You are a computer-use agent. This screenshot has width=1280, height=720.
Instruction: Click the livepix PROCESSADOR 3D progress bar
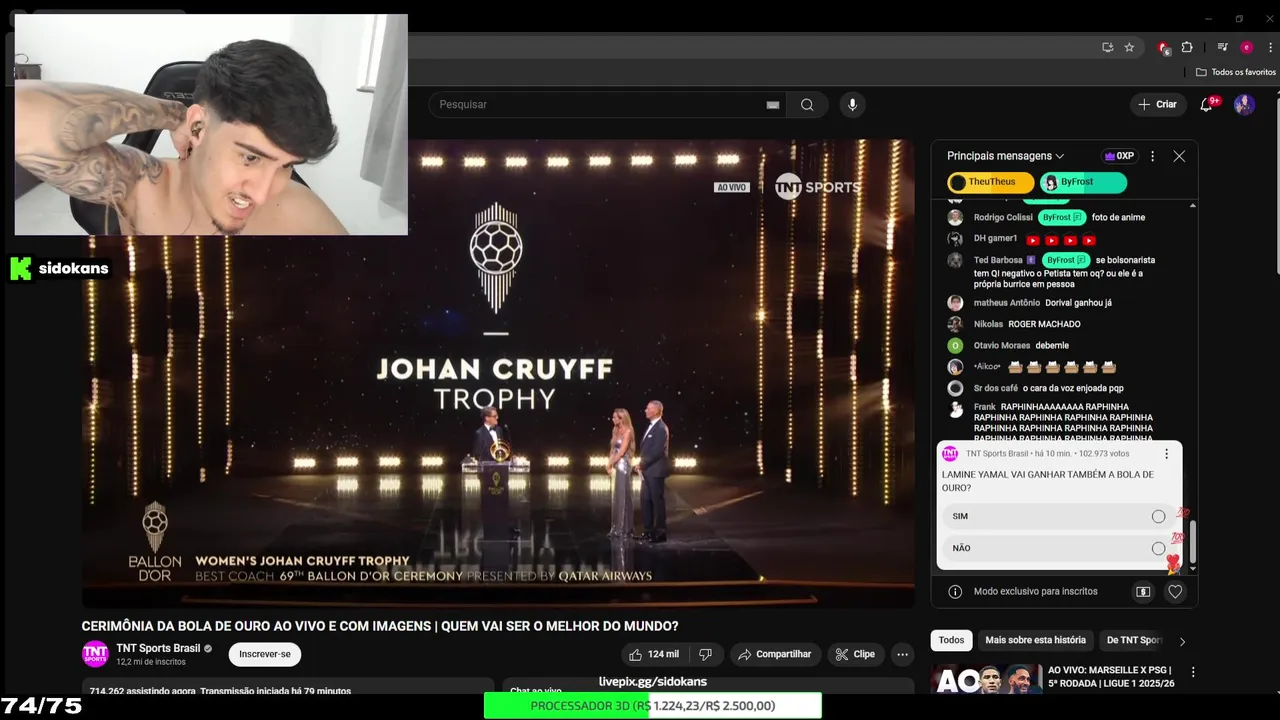point(653,706)
